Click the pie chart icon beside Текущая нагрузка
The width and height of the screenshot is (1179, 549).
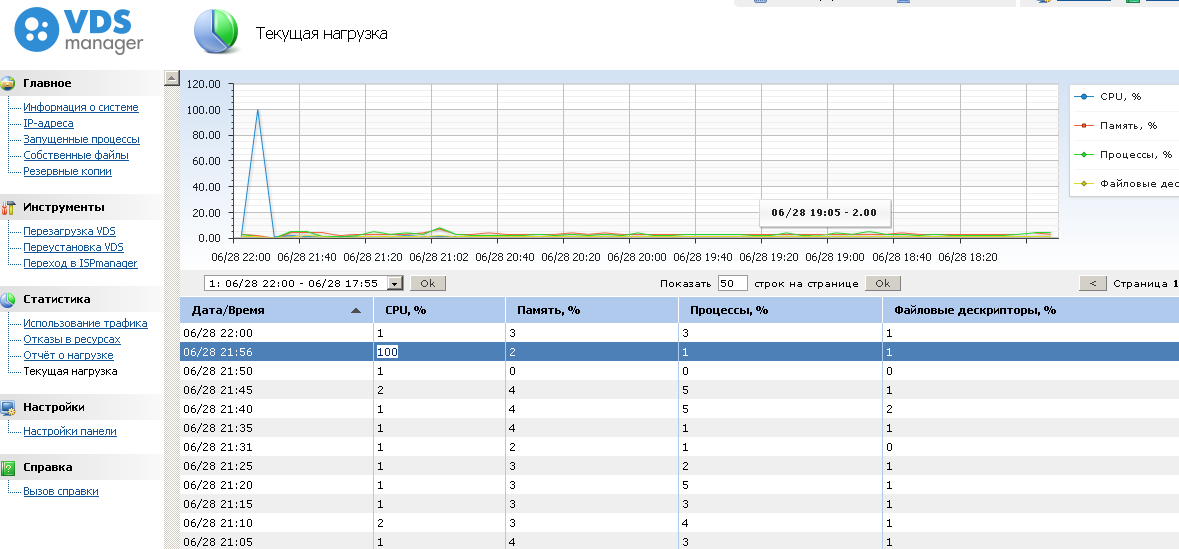[x=216, y=32]
